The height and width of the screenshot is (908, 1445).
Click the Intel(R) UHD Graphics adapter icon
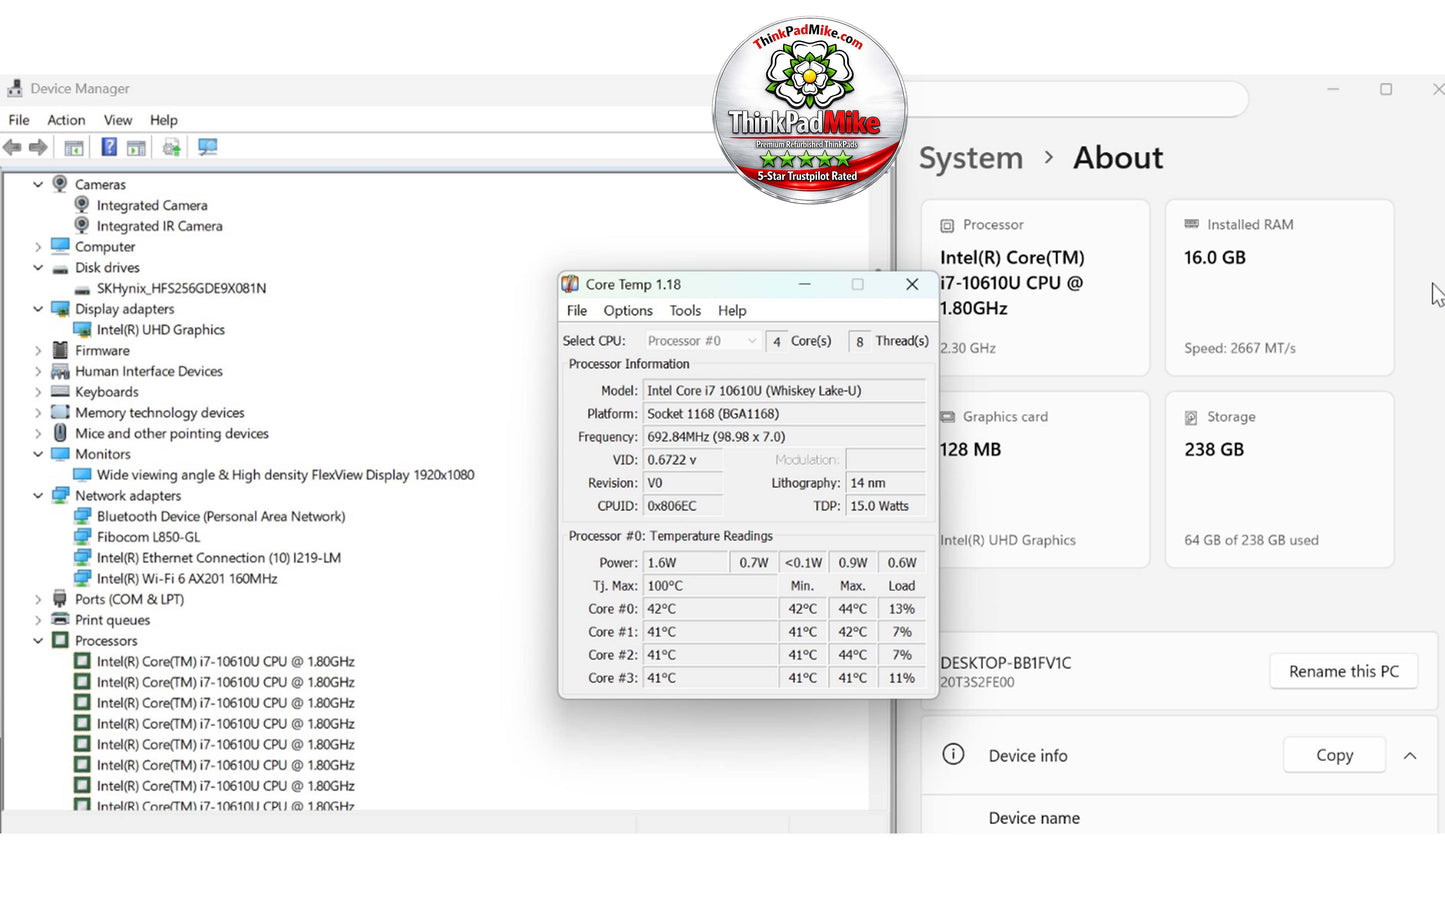point(82,330)
